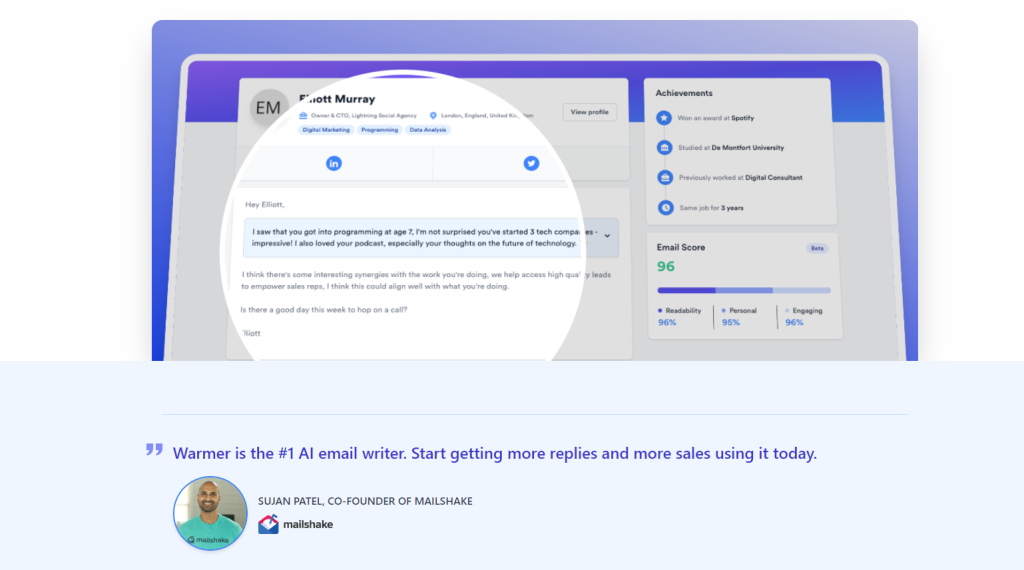Screen dimensions: 1024x570
Task: Click the clock icon beside Same job
Action: coord(665,207)
